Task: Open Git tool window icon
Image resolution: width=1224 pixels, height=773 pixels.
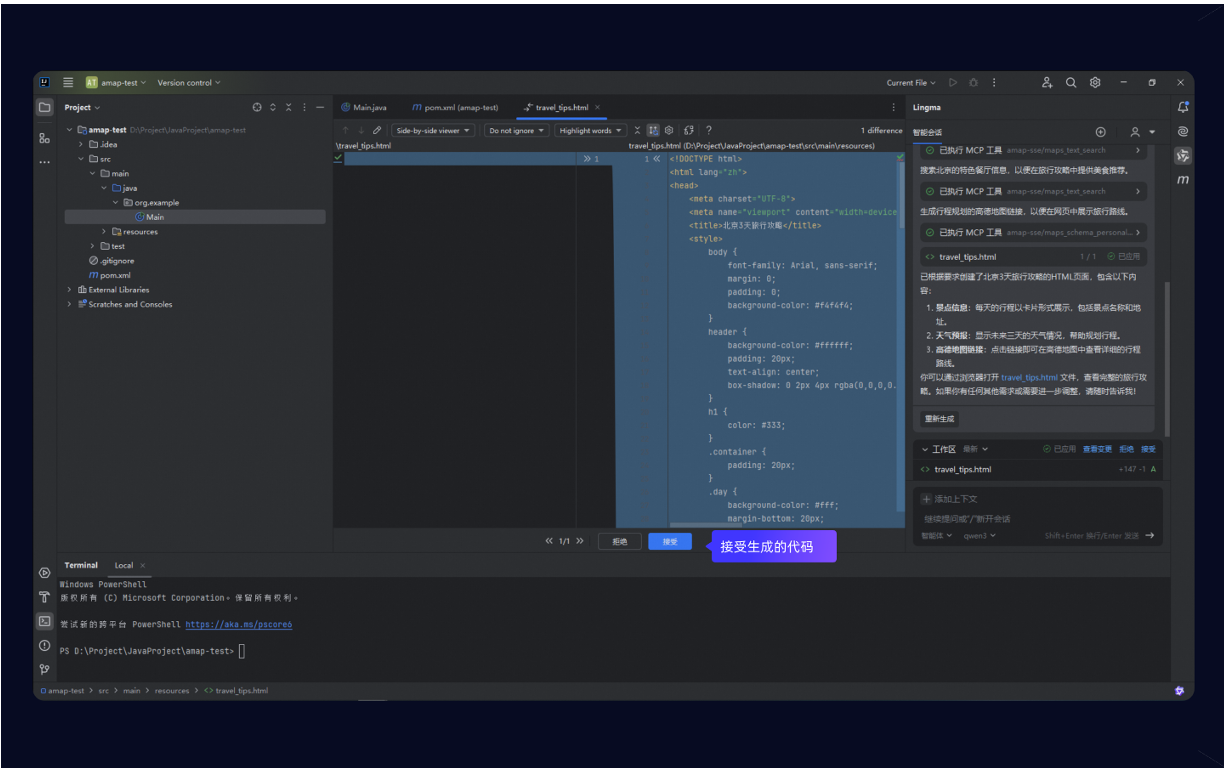Action: 45,669
